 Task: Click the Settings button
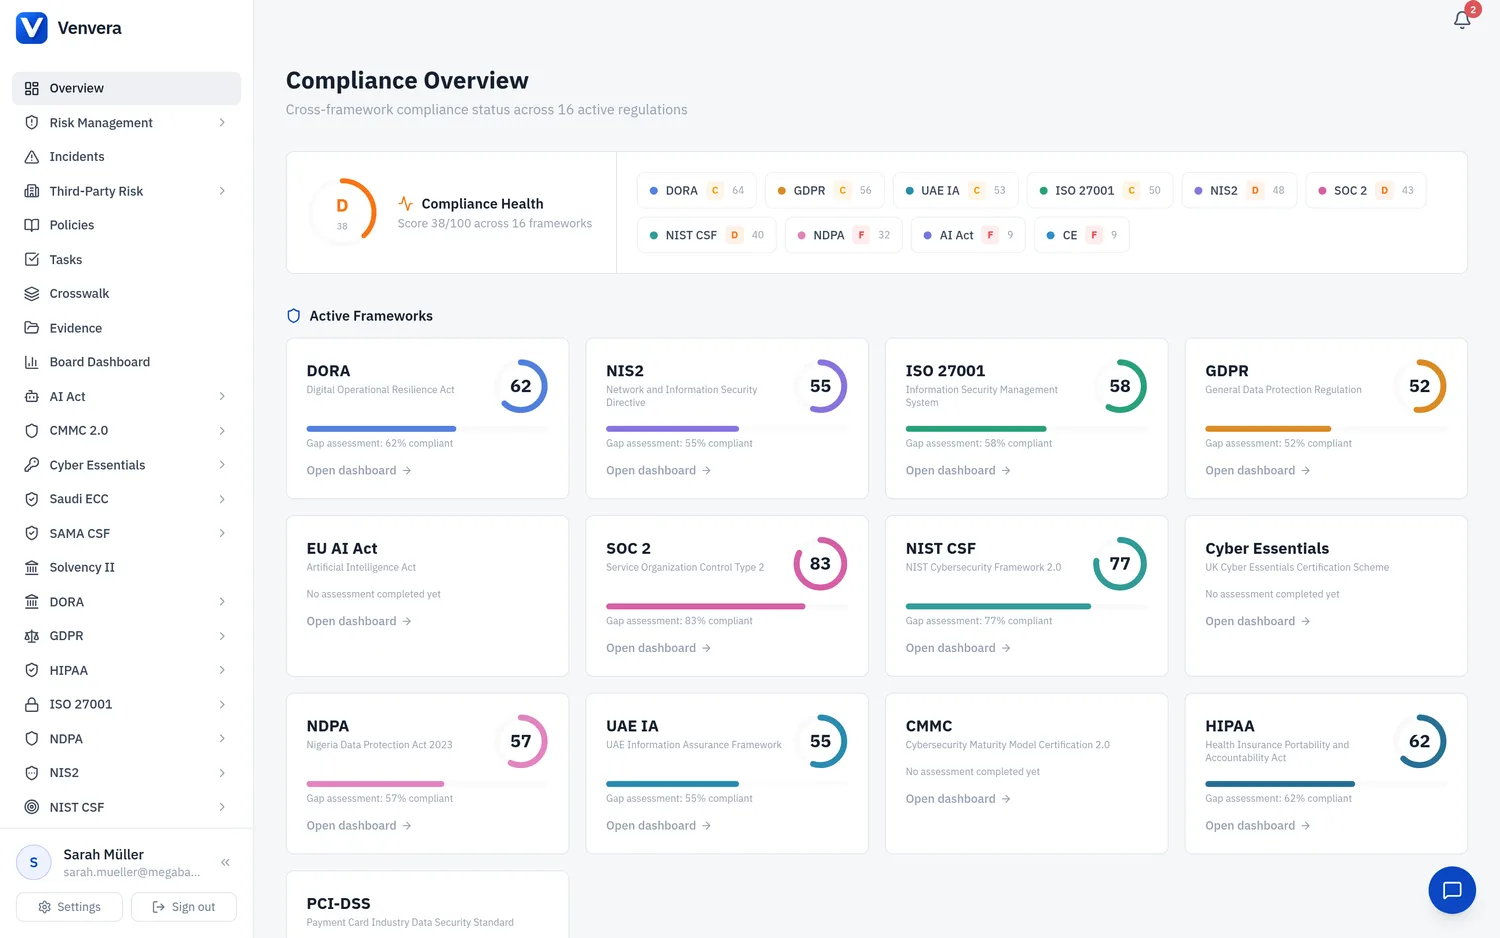coord(70,907)
